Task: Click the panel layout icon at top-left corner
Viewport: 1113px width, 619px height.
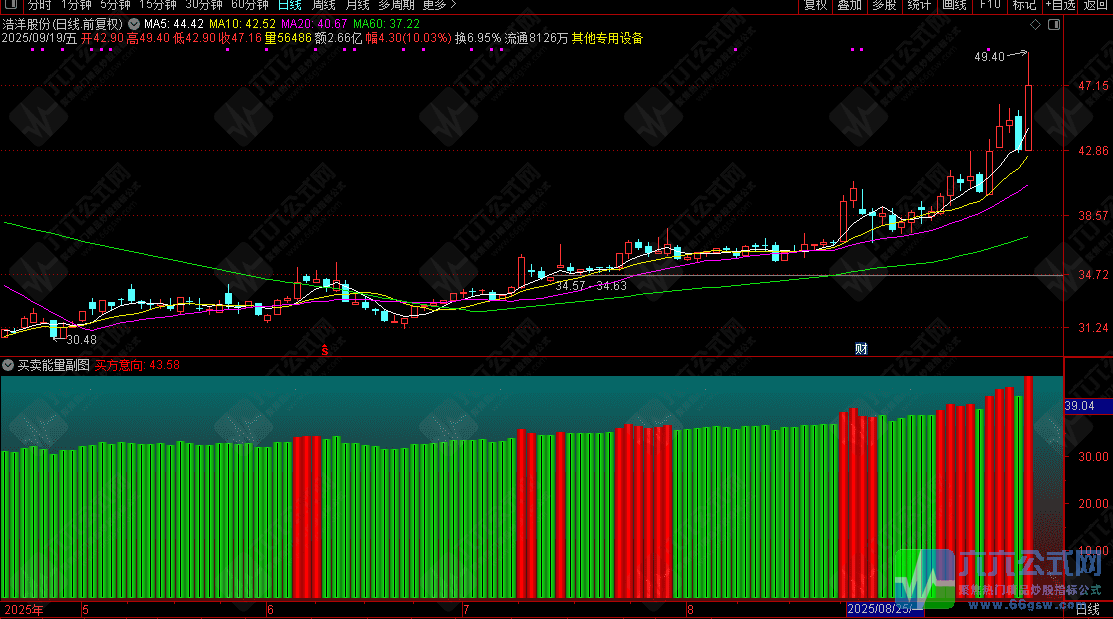Action: [10, 5]
